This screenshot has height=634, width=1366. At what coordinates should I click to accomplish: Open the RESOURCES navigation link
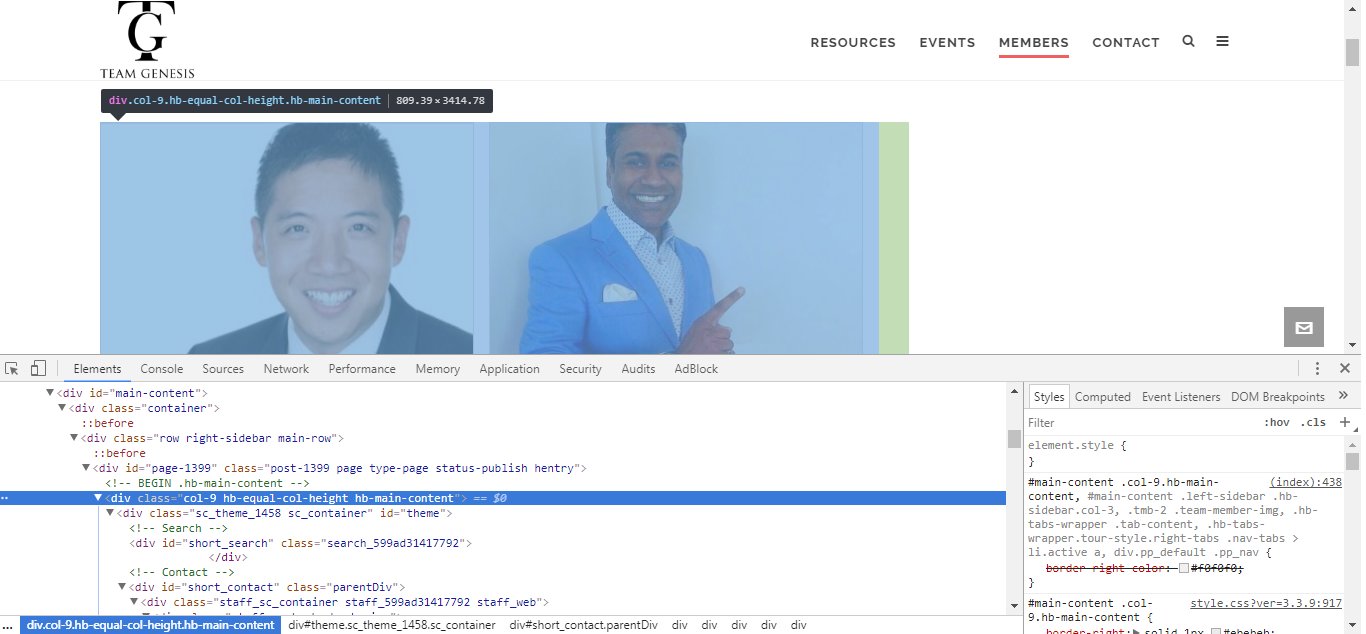[853, 42]
